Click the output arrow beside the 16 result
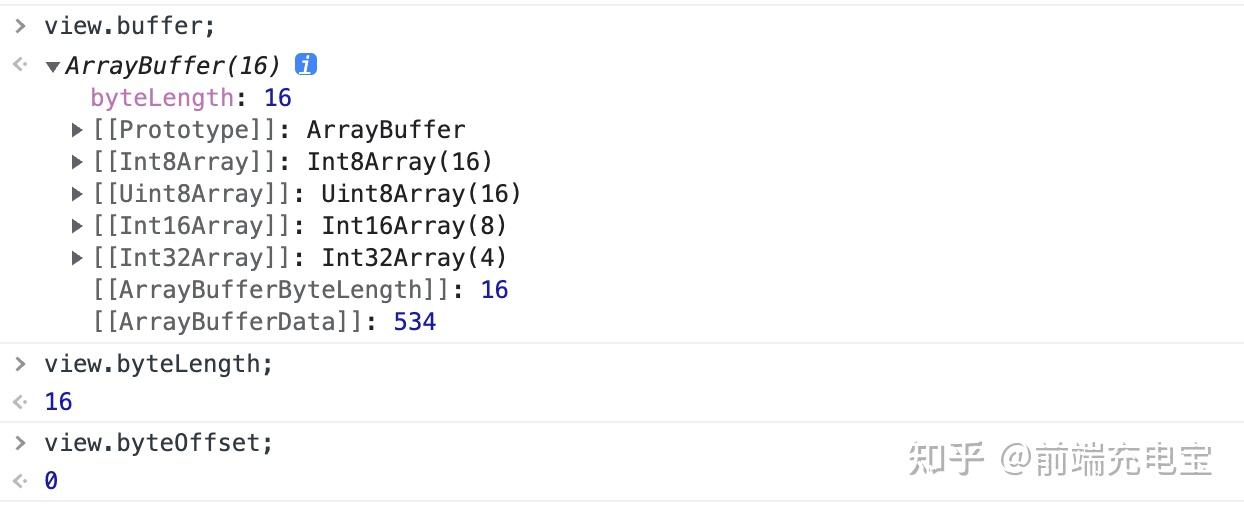The image size is (1244, 508). click(x=19, y=402)
